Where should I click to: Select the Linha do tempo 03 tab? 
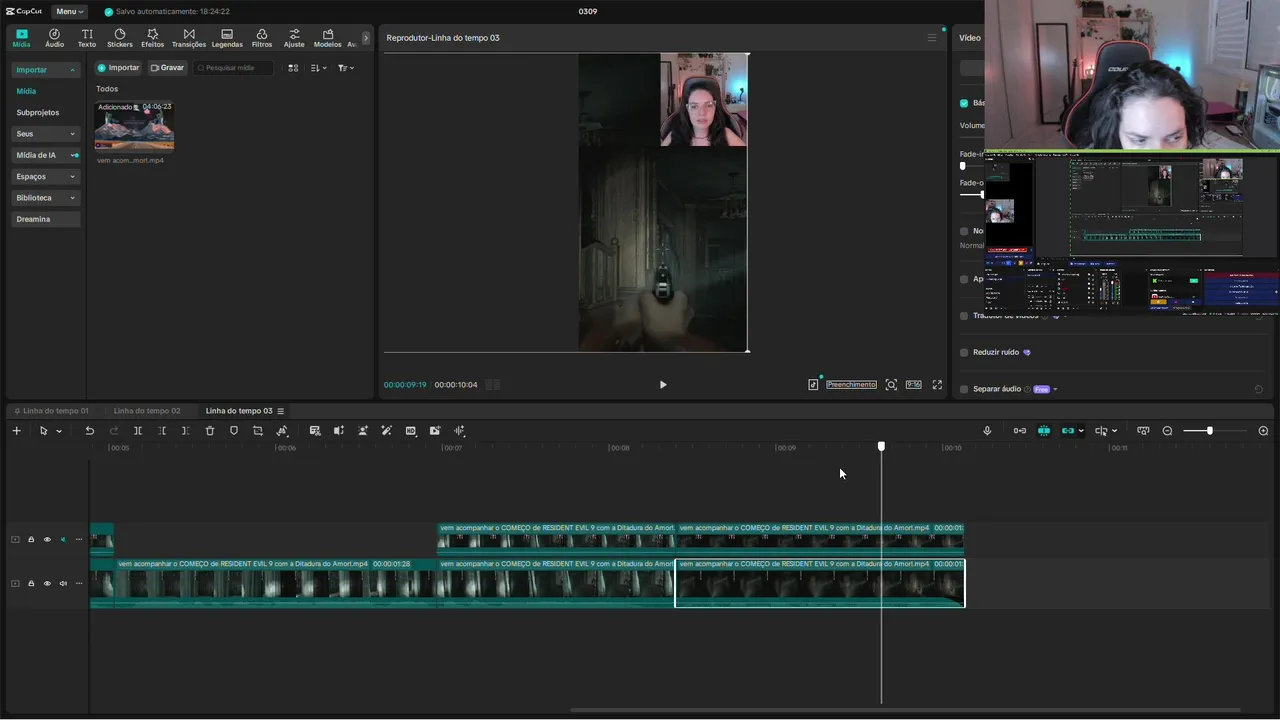coord(239,411)
